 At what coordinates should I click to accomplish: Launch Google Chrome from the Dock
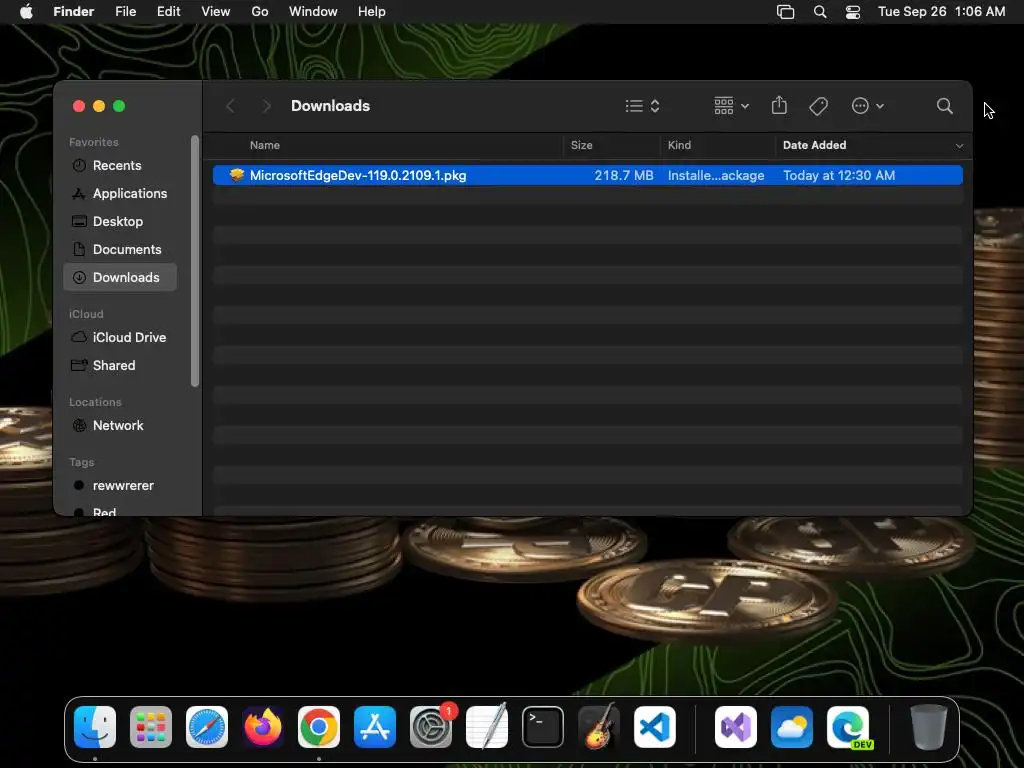(319, 727)
